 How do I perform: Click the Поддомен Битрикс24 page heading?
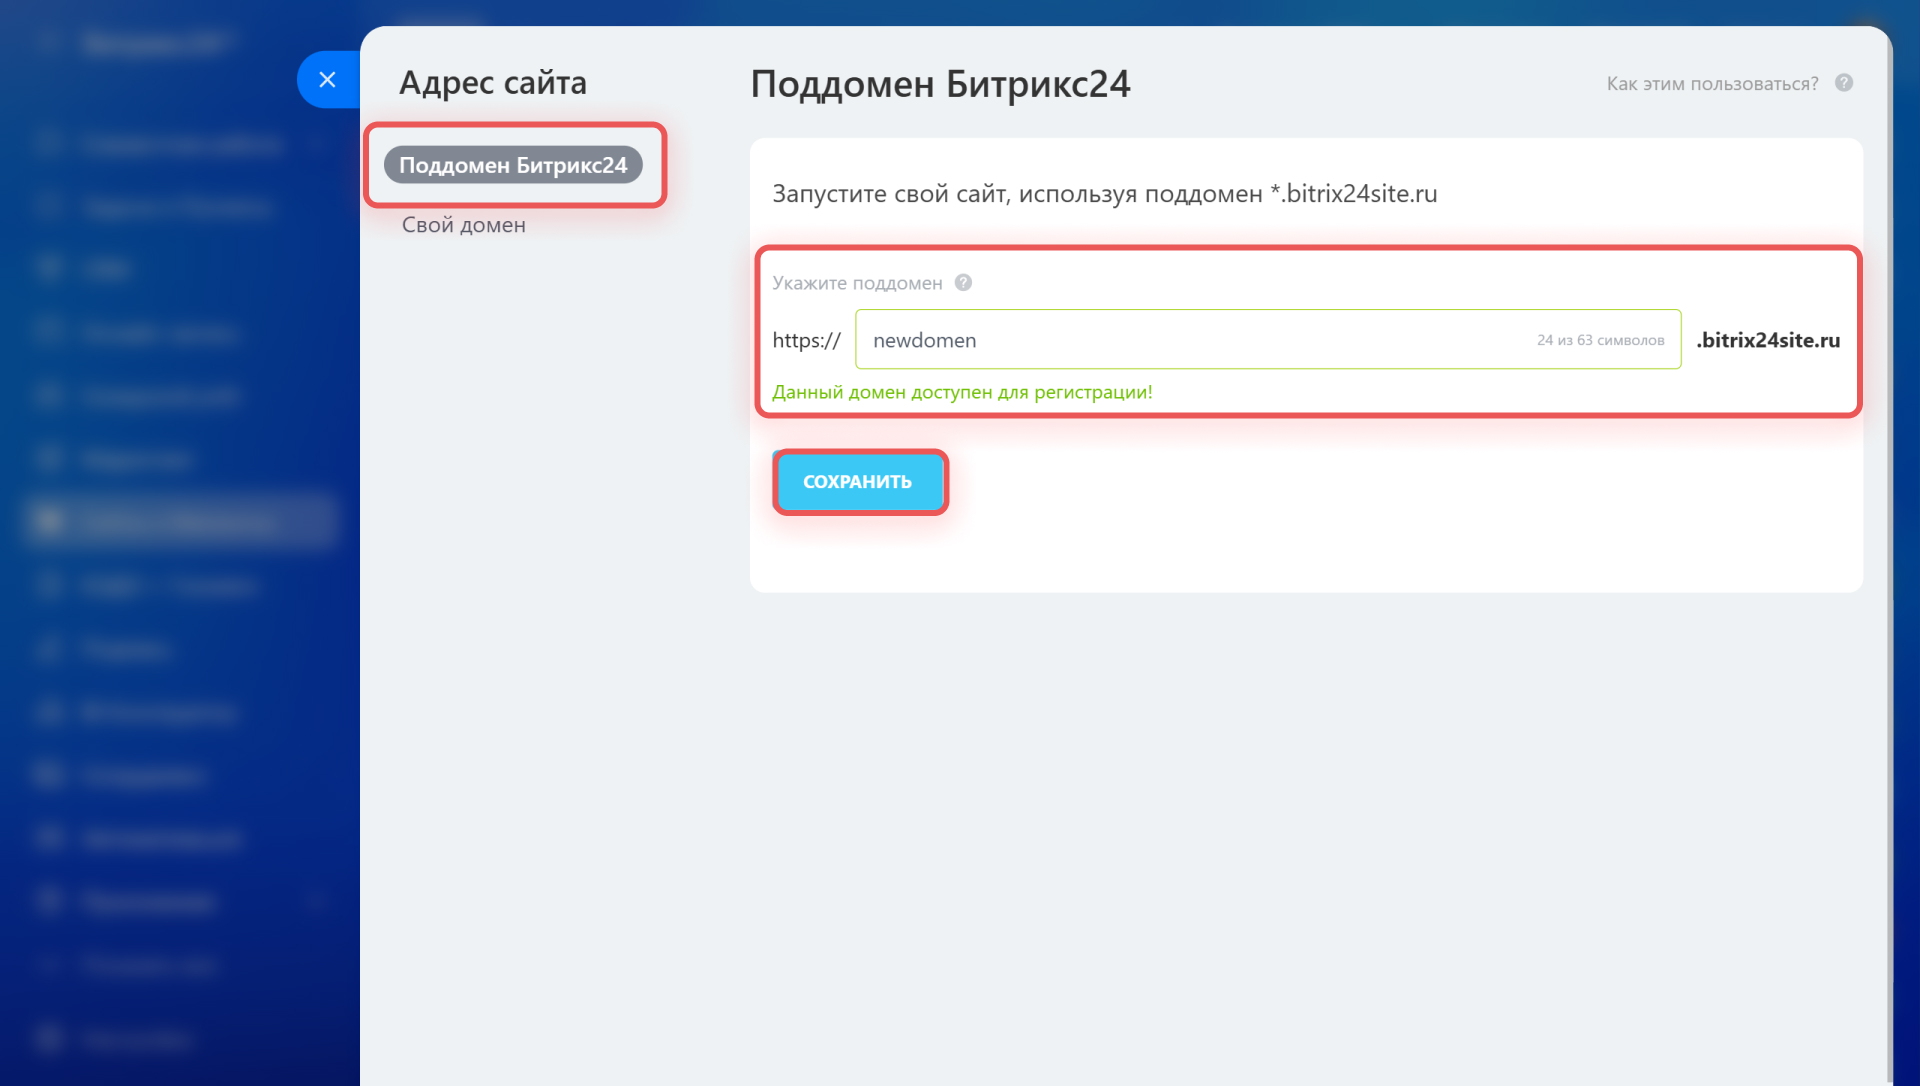940,84
